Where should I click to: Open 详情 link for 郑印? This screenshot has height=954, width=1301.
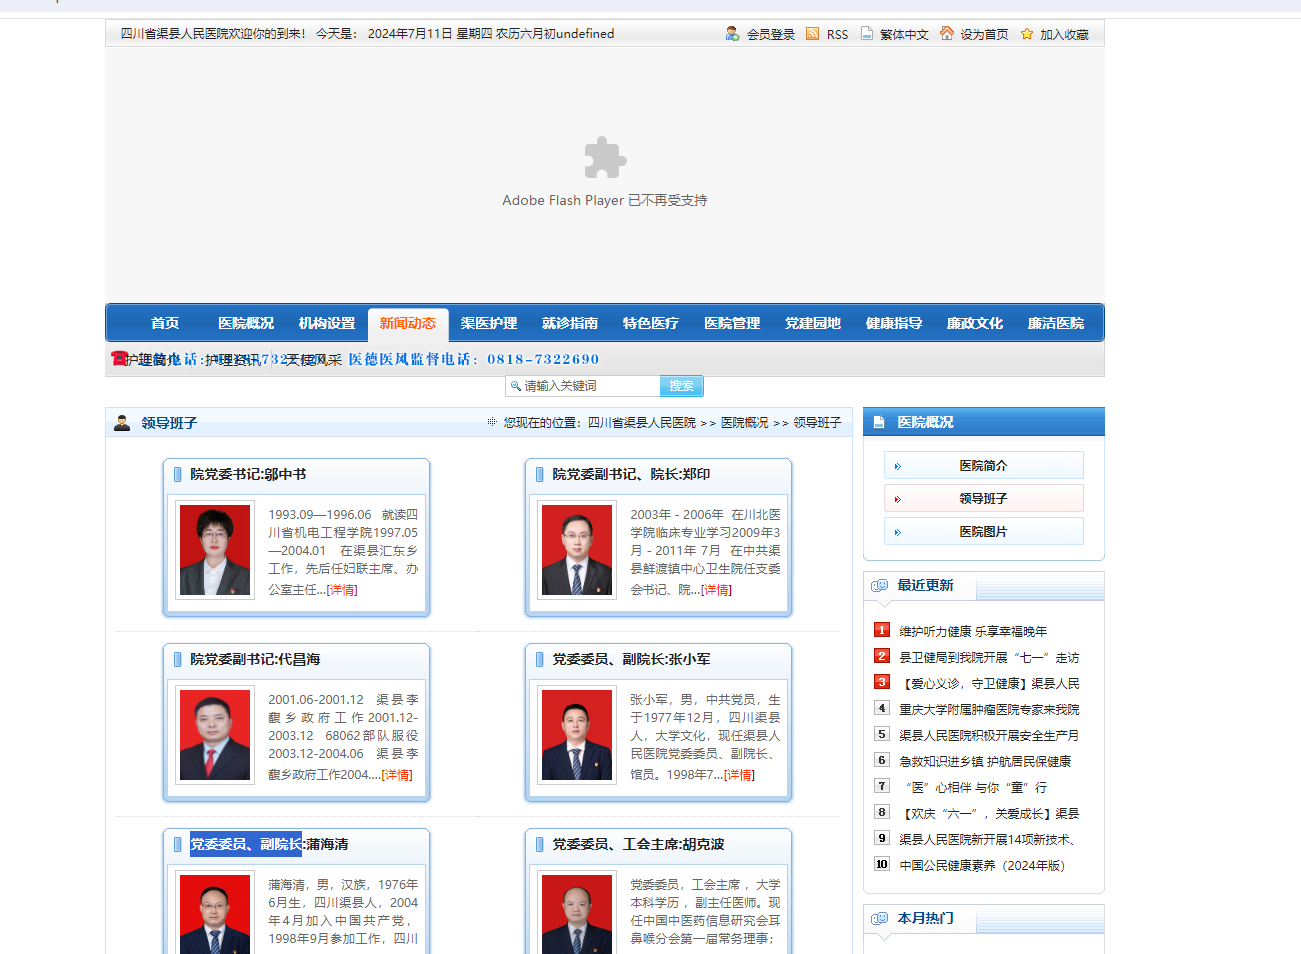coord(716,590)
